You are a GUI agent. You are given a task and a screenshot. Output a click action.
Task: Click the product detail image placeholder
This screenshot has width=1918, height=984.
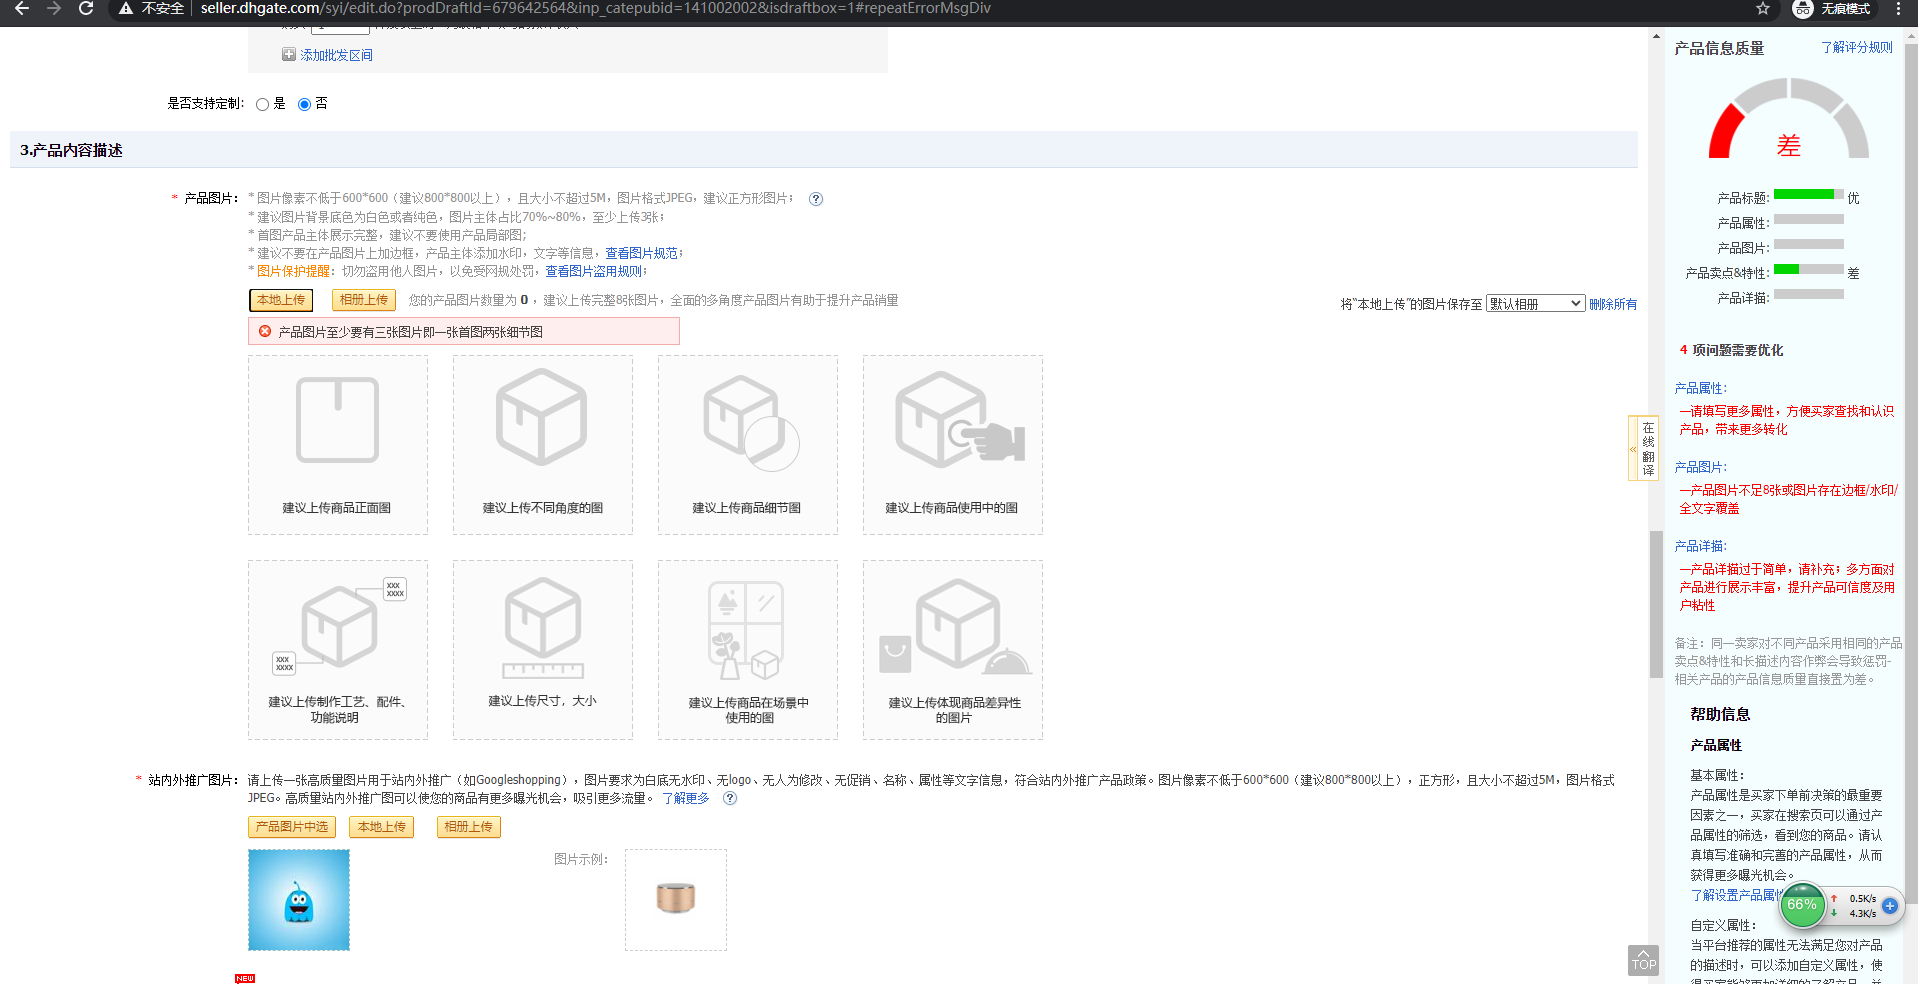tap(747, 444)
